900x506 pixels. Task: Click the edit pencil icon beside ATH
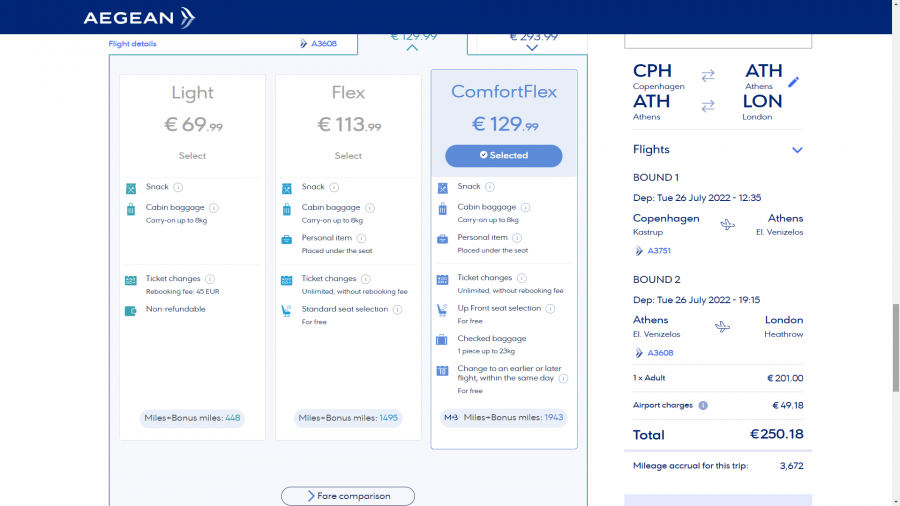pyautogui.click(x=794, y=81)
